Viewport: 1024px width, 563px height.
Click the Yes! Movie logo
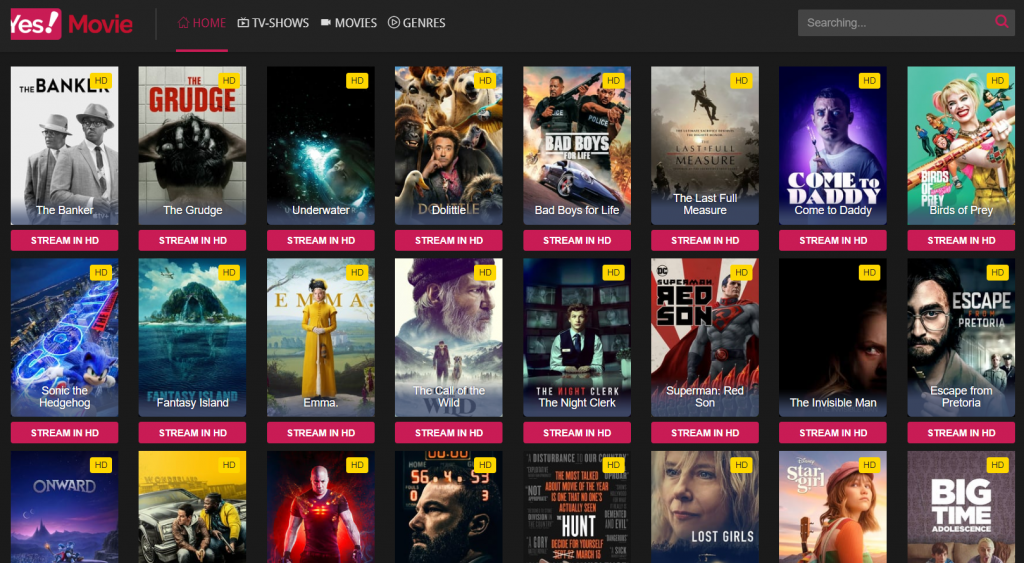click(x=72, y=24)
